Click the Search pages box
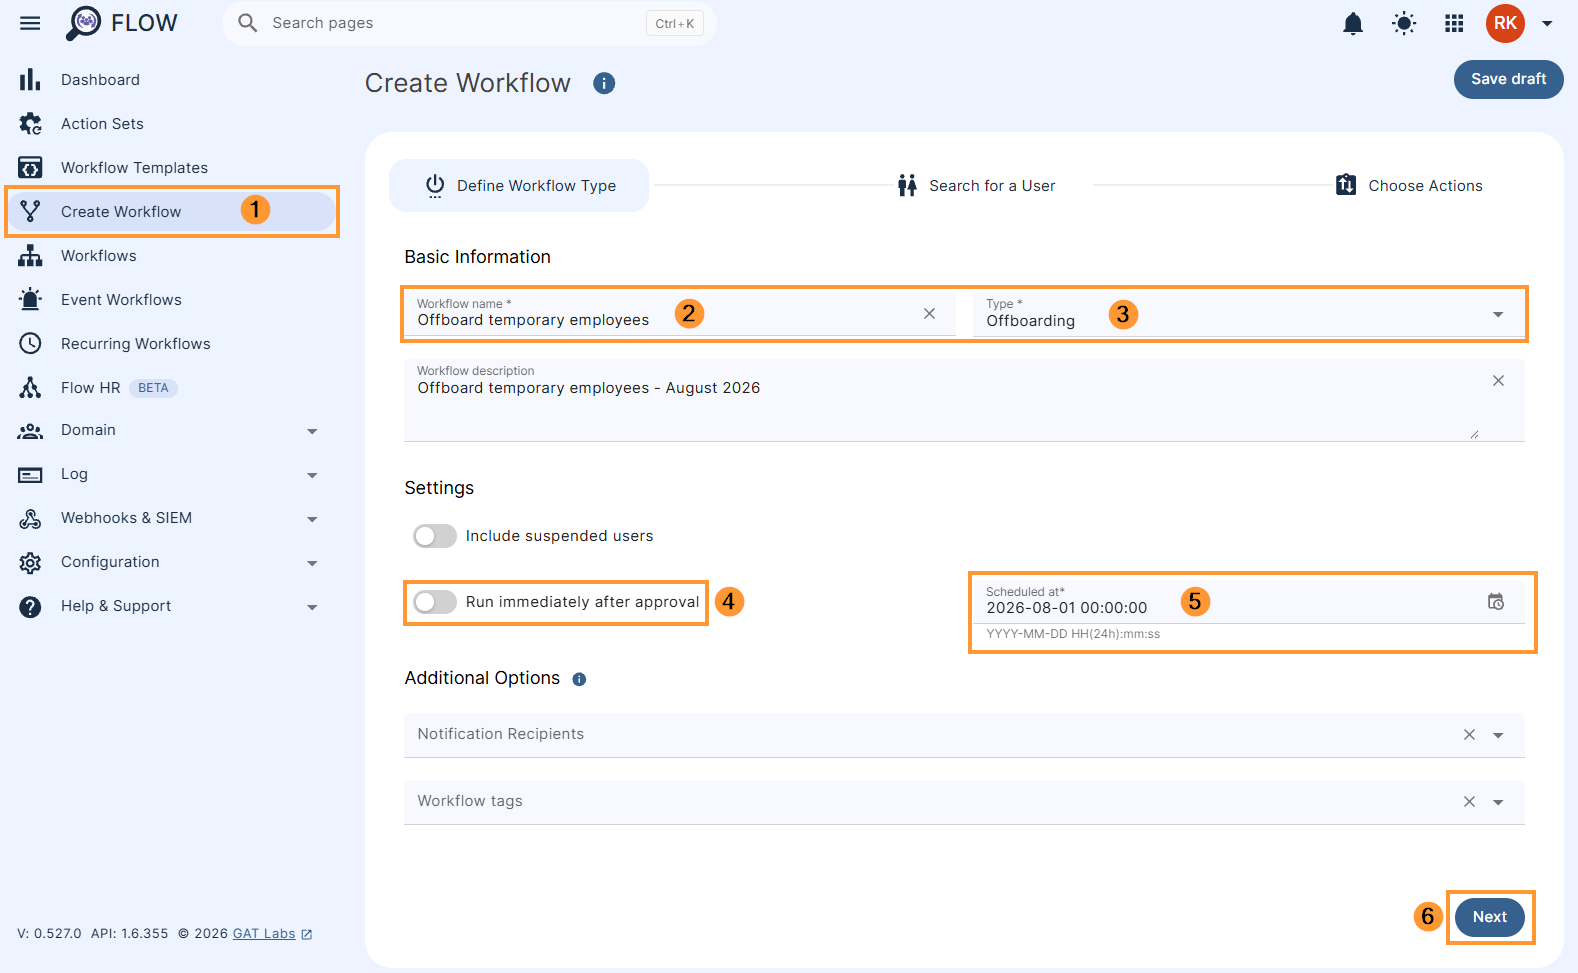Screen dimensions: 1578x973 click(x=469, y=23)
